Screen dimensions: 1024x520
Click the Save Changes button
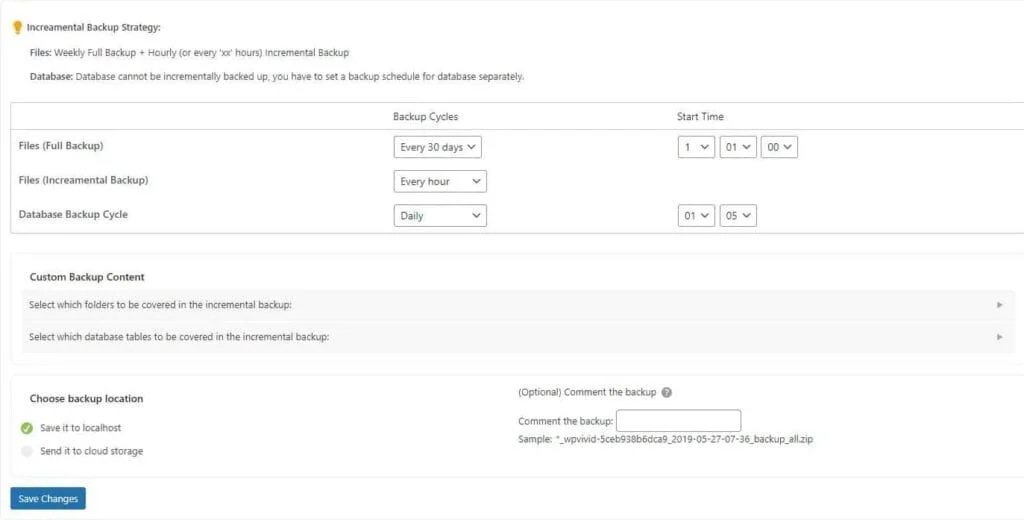coord(47,499)
